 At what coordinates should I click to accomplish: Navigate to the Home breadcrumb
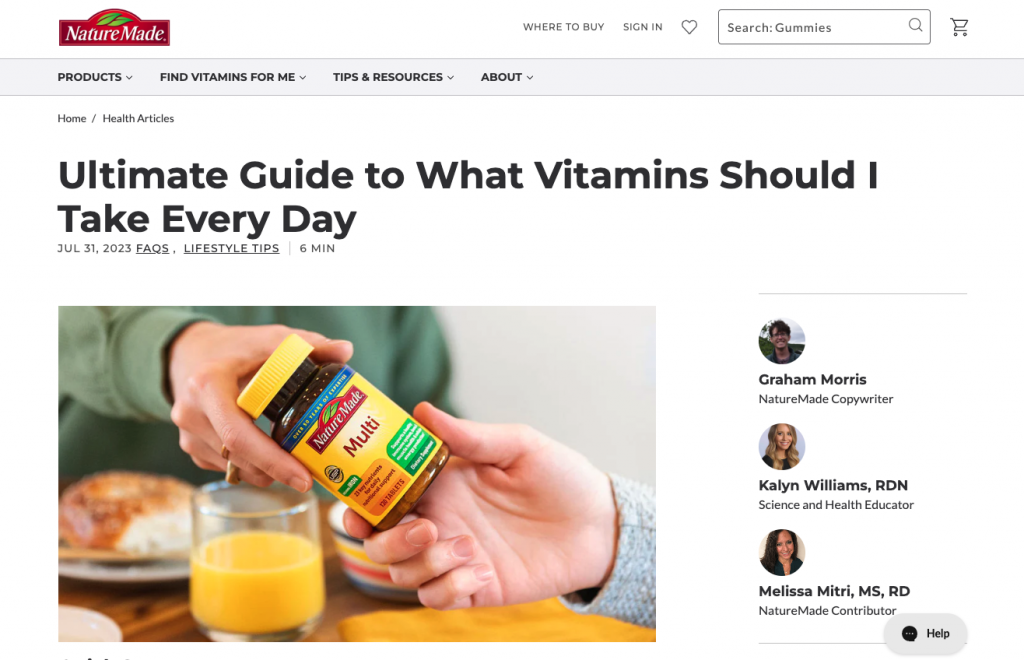coord(72,118)
